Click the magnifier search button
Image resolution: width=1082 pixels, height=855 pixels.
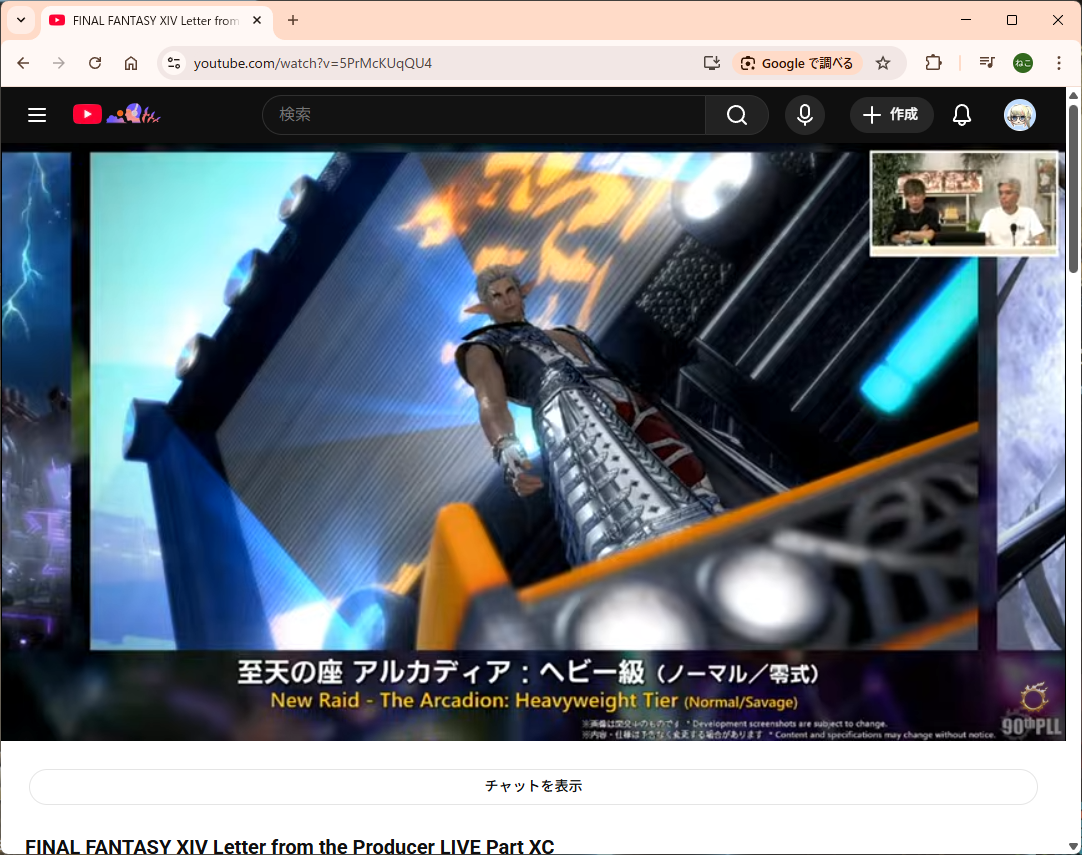coord(737,115)
